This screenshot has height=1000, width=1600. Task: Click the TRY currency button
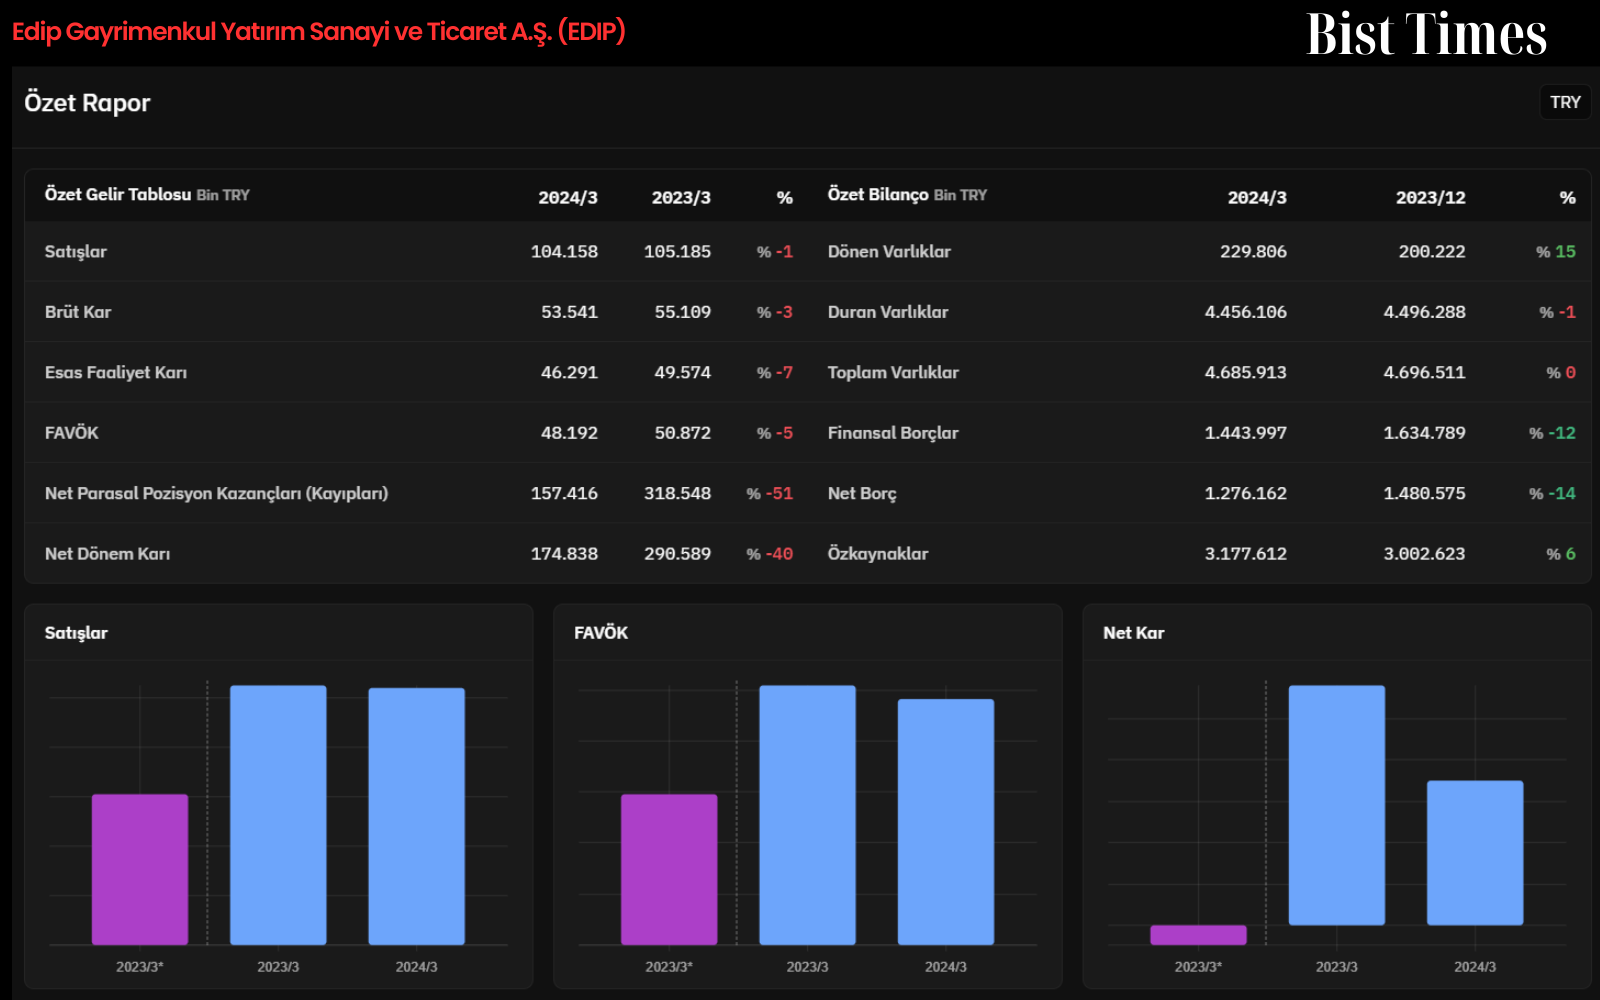(1565, 102)
